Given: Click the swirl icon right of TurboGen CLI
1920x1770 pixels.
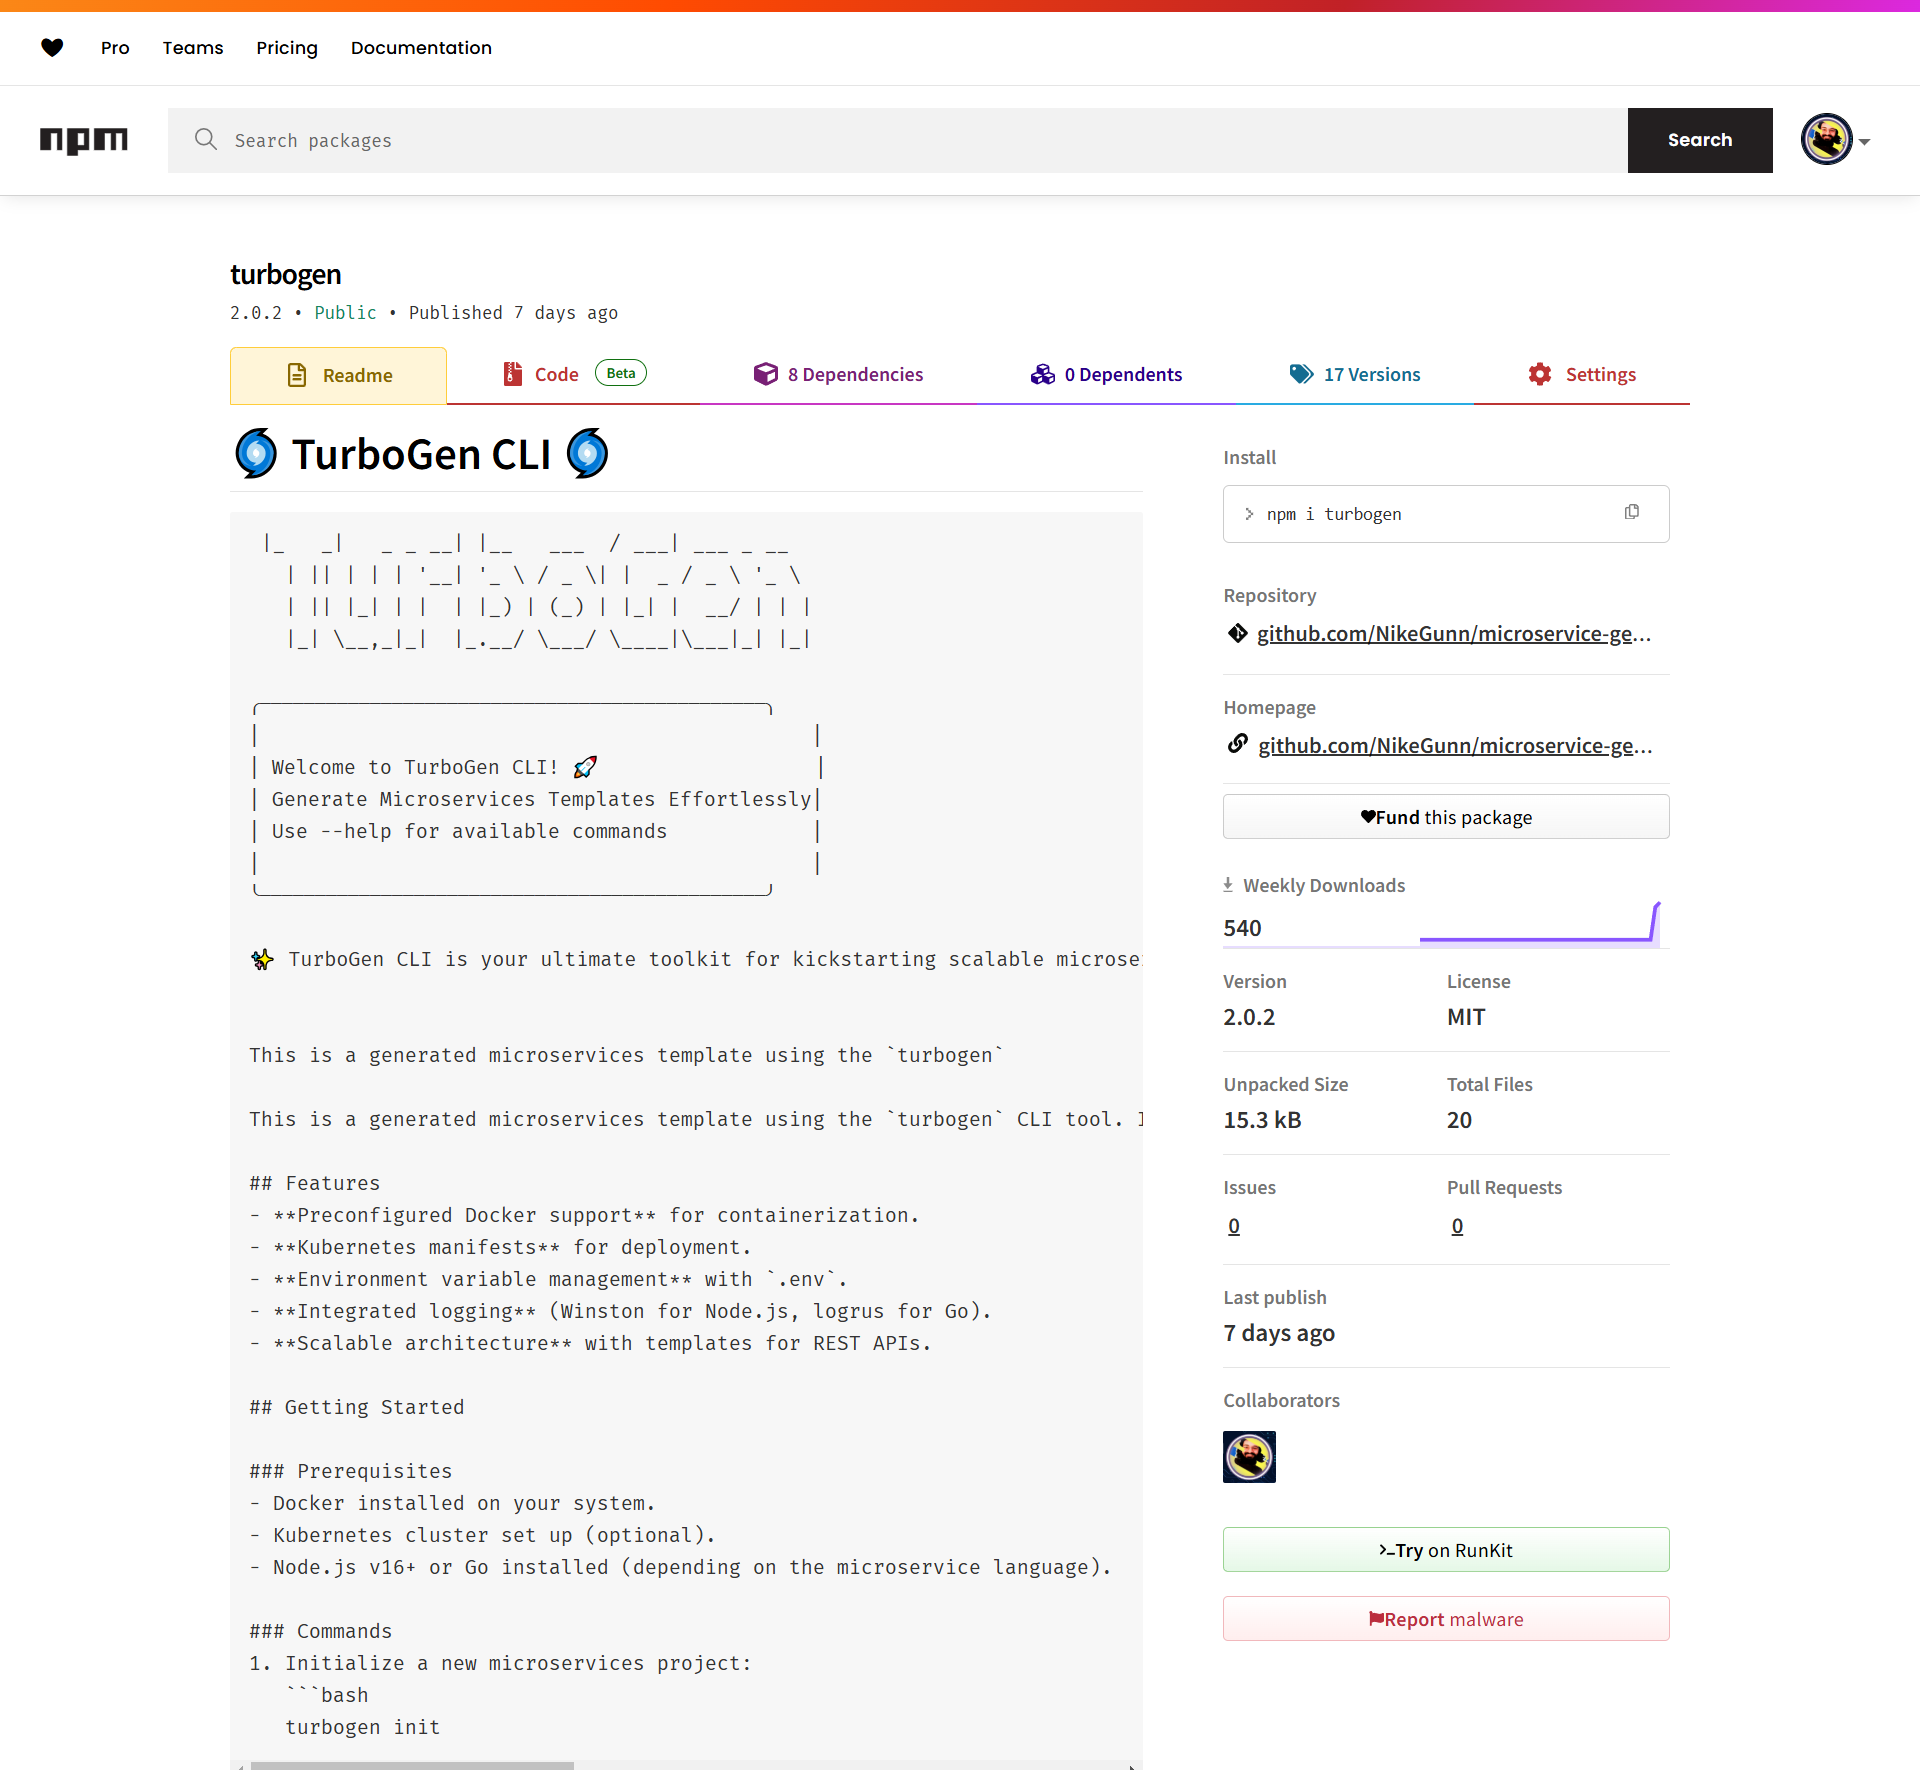Looking at the screenshot, I should [x=588, y=453].
